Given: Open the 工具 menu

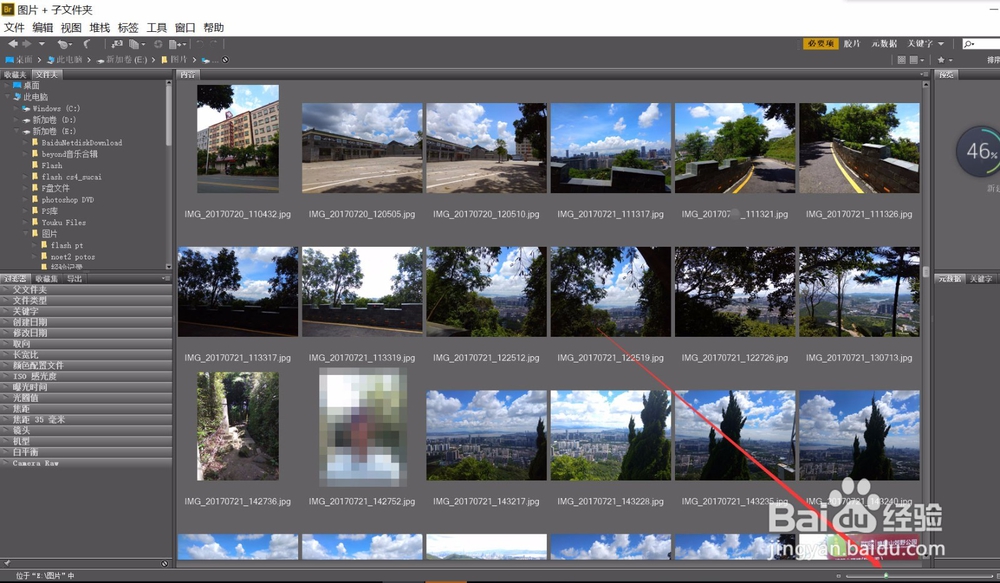Looking at the screenshot, I should (156, 27).
